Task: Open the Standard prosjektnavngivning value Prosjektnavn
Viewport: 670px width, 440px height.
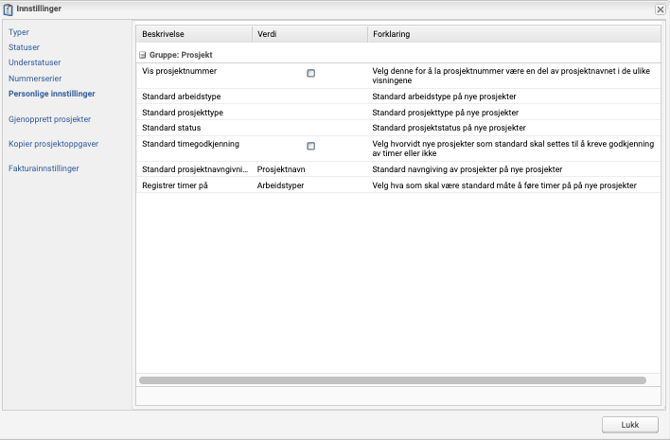Action: 281,170
